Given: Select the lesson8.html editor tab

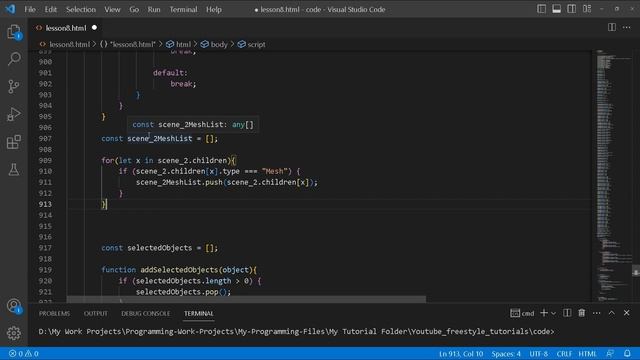Looking at the screenshot, I should (67, 28).
